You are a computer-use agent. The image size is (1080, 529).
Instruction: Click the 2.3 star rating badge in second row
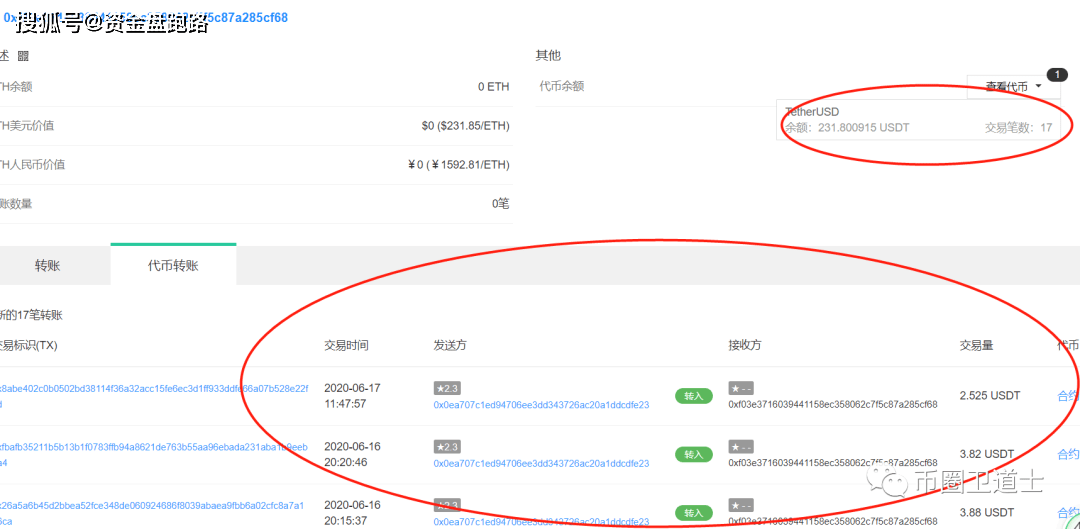click(447, 447)
